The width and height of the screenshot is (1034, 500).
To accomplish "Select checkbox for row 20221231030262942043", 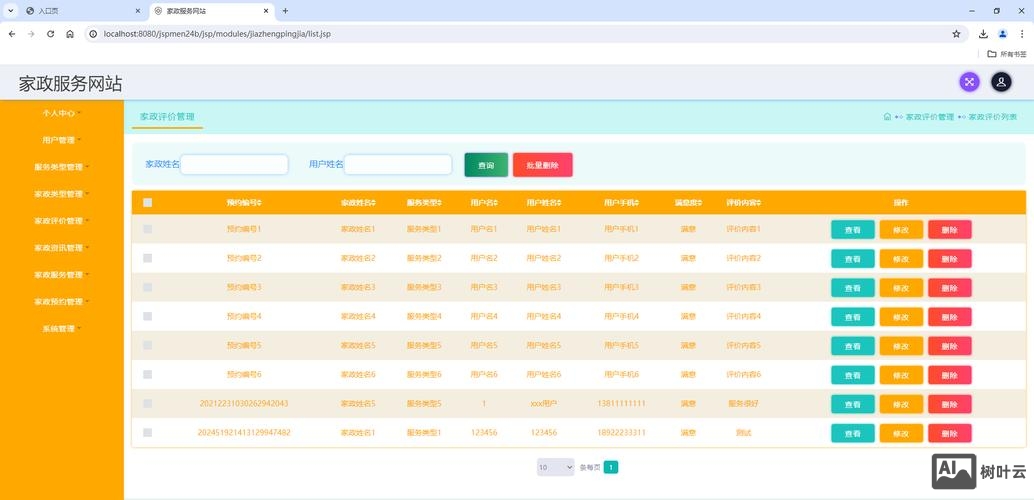I will [x=148, y=403].
